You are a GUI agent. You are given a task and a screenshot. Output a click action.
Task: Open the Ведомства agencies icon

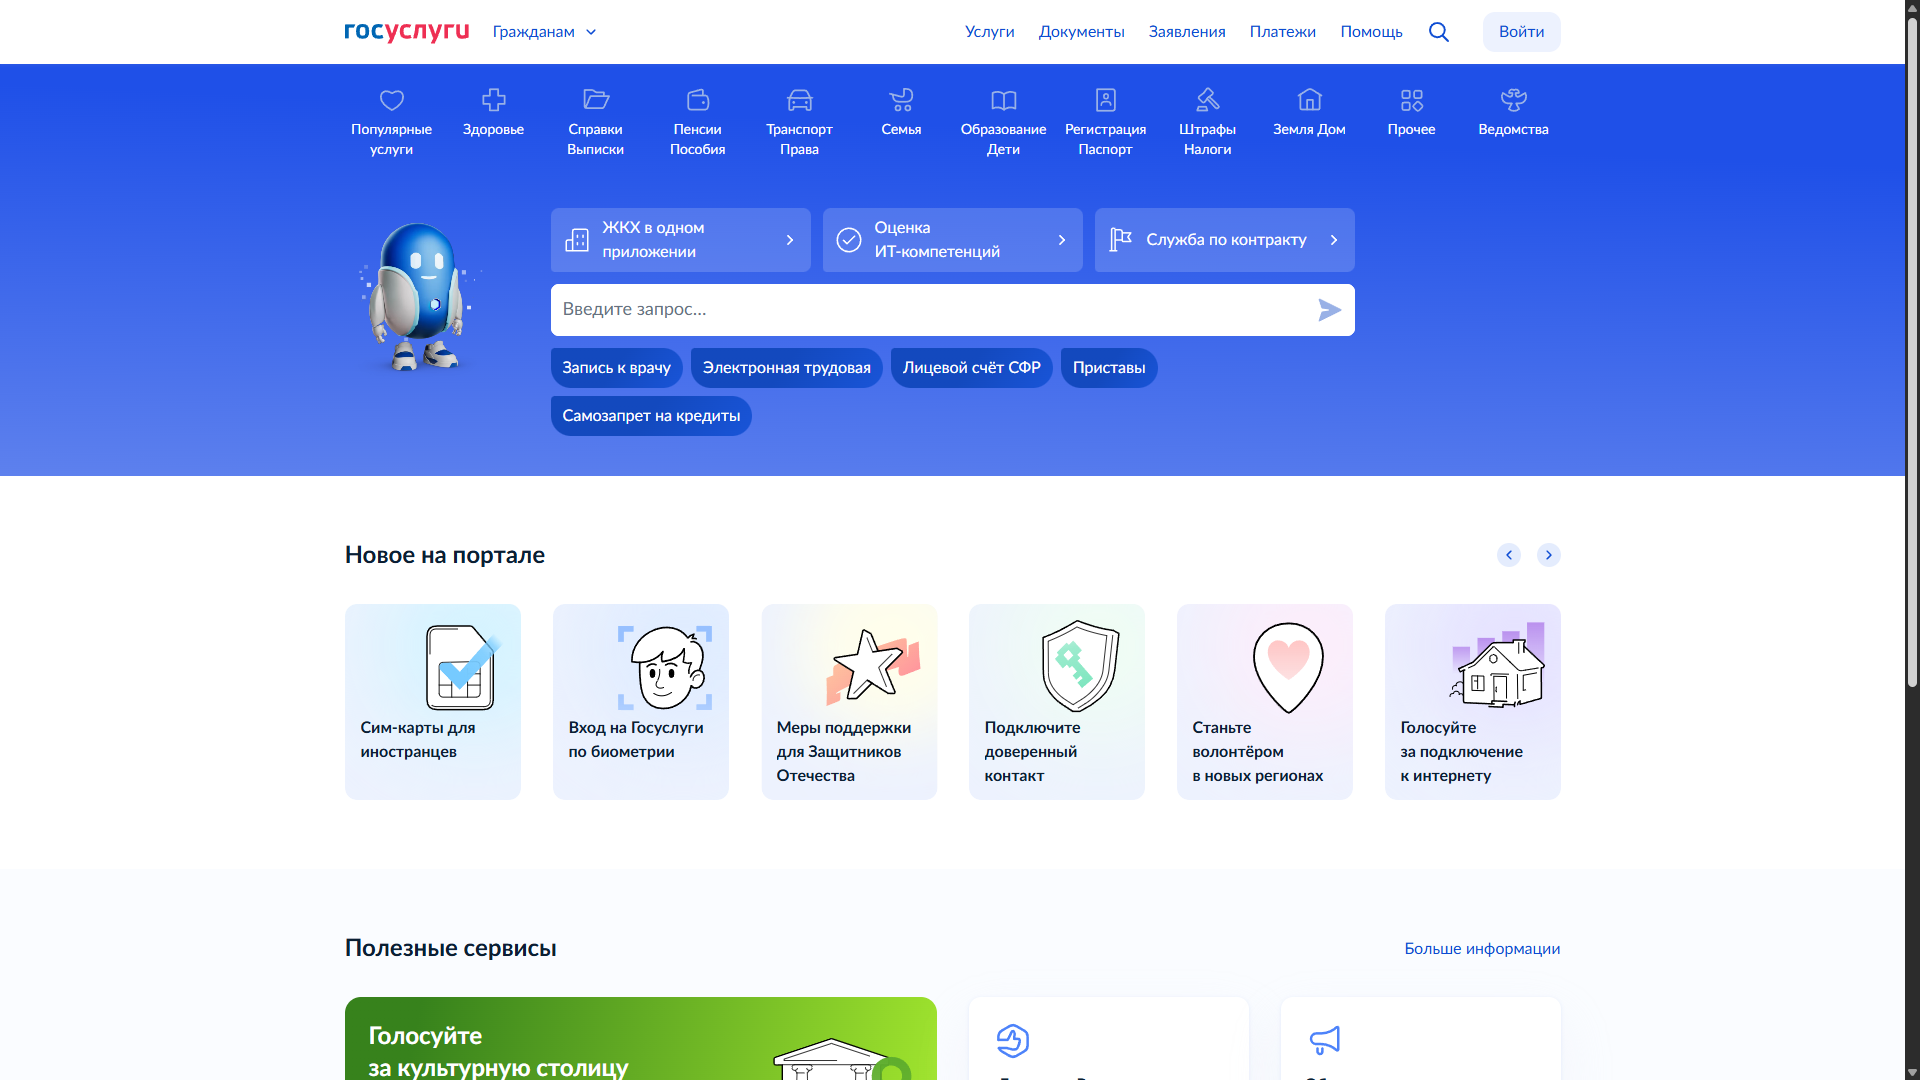1513,101
